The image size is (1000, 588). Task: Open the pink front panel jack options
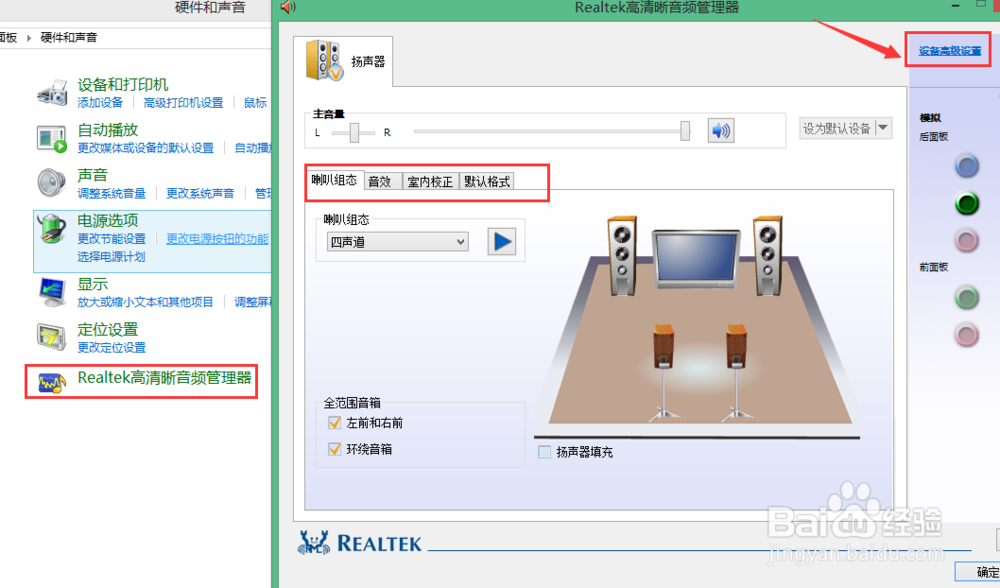click(x=967, y=335)
